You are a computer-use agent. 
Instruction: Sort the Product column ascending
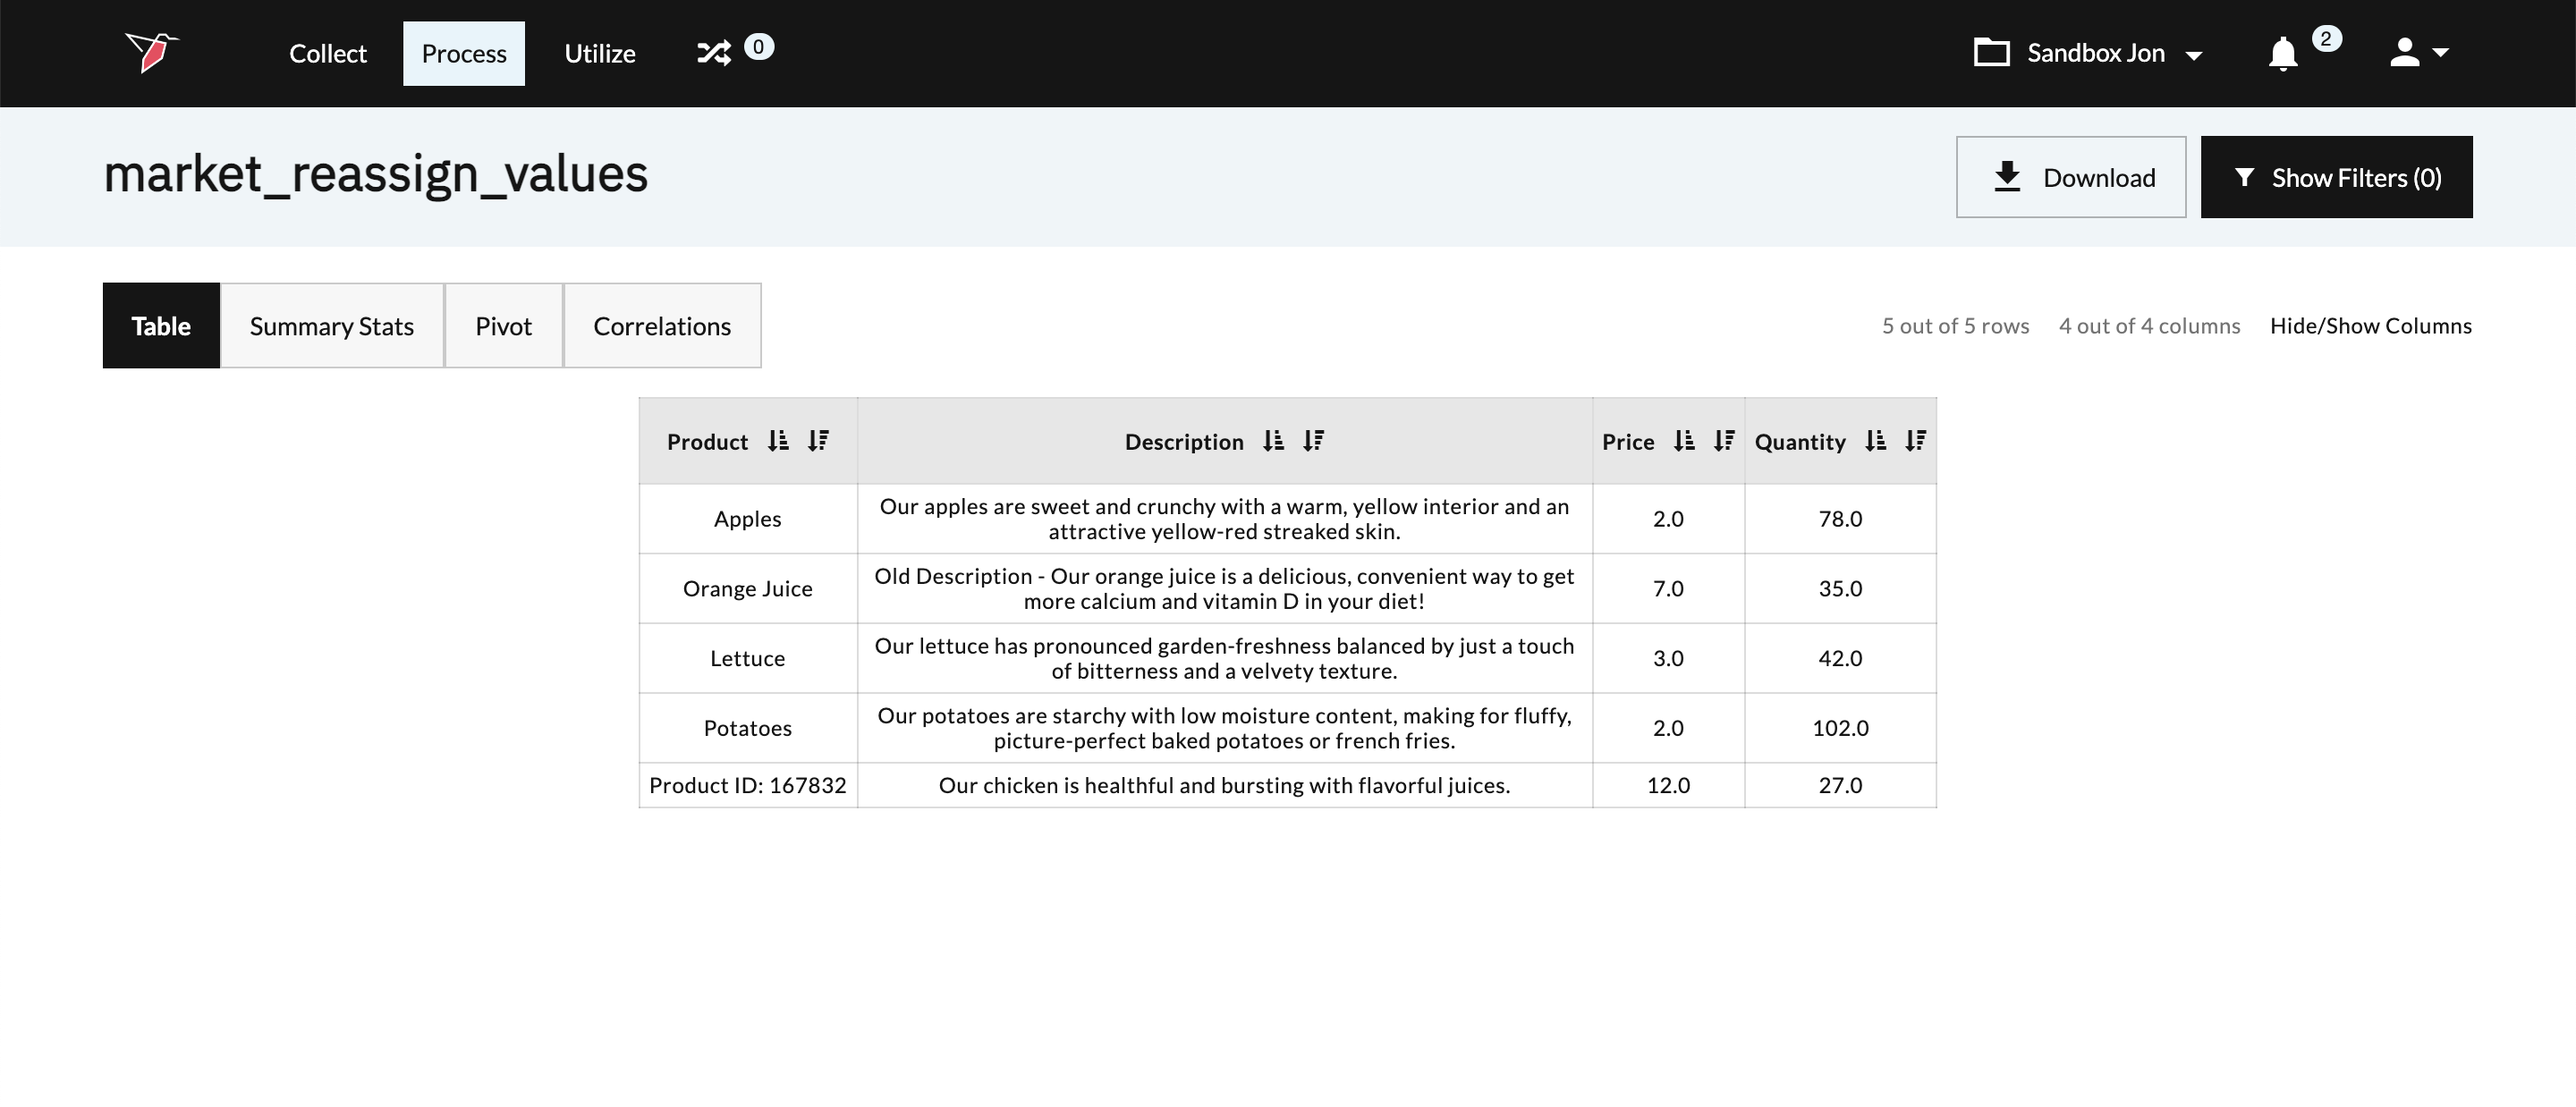coord(778,441)
